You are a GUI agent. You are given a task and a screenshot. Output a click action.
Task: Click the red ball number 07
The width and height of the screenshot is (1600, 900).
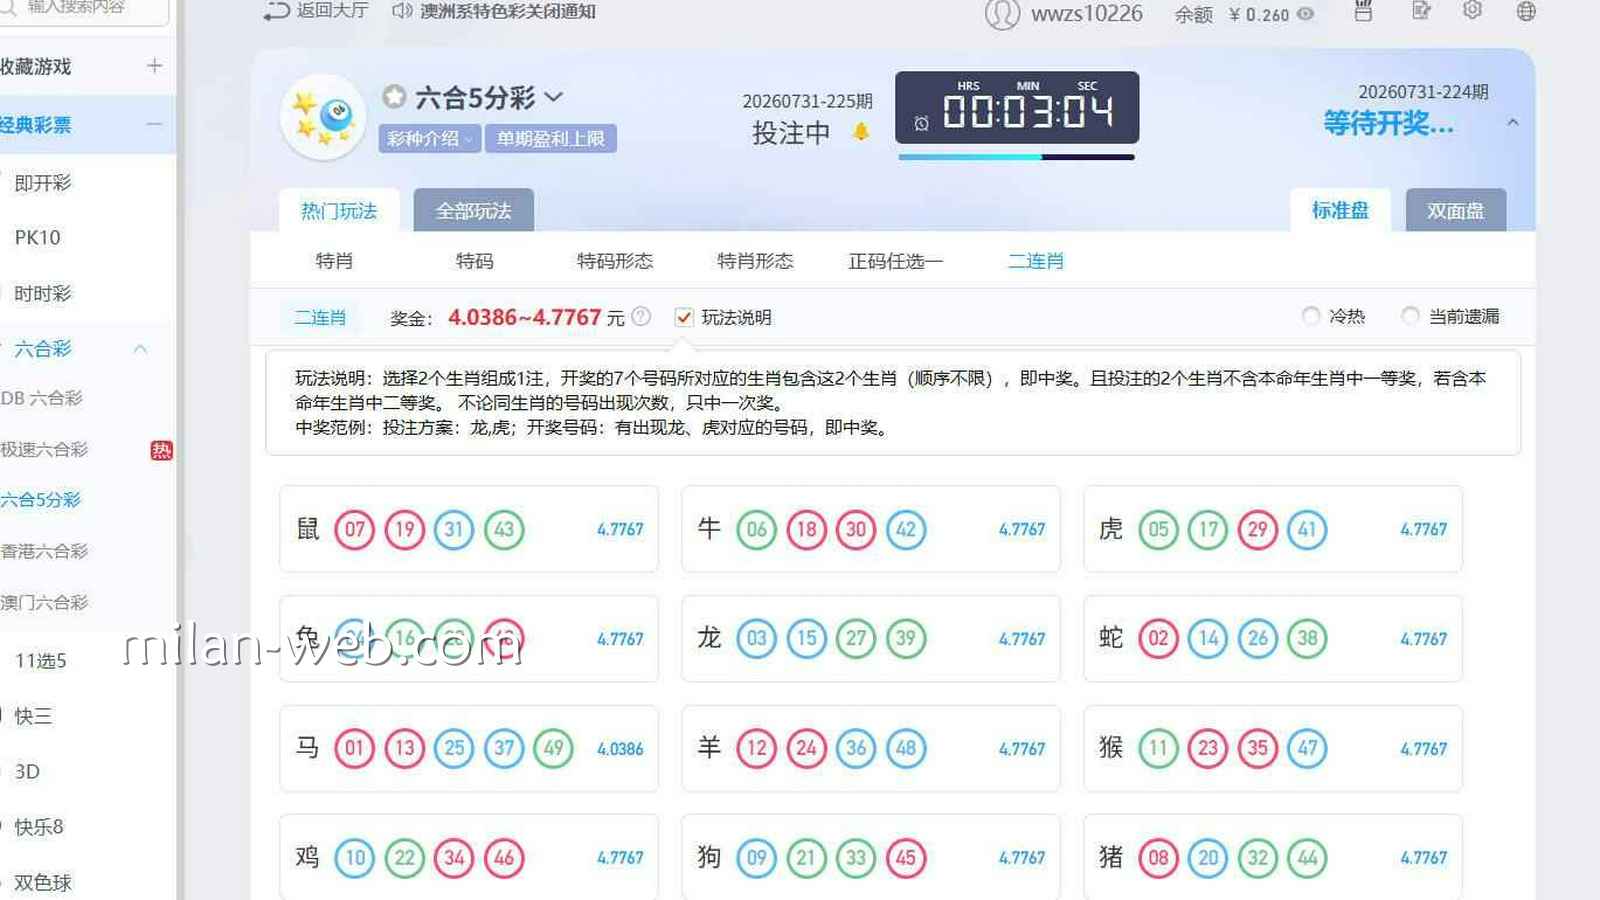(355, 529)
